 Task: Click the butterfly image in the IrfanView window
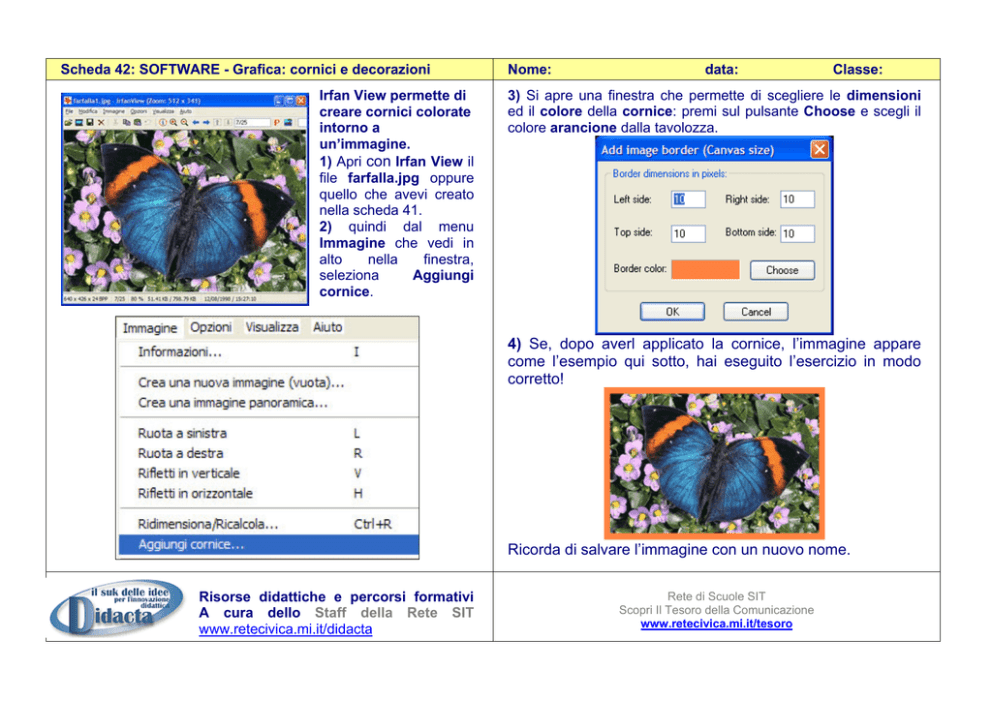click(x=185, y=211)
